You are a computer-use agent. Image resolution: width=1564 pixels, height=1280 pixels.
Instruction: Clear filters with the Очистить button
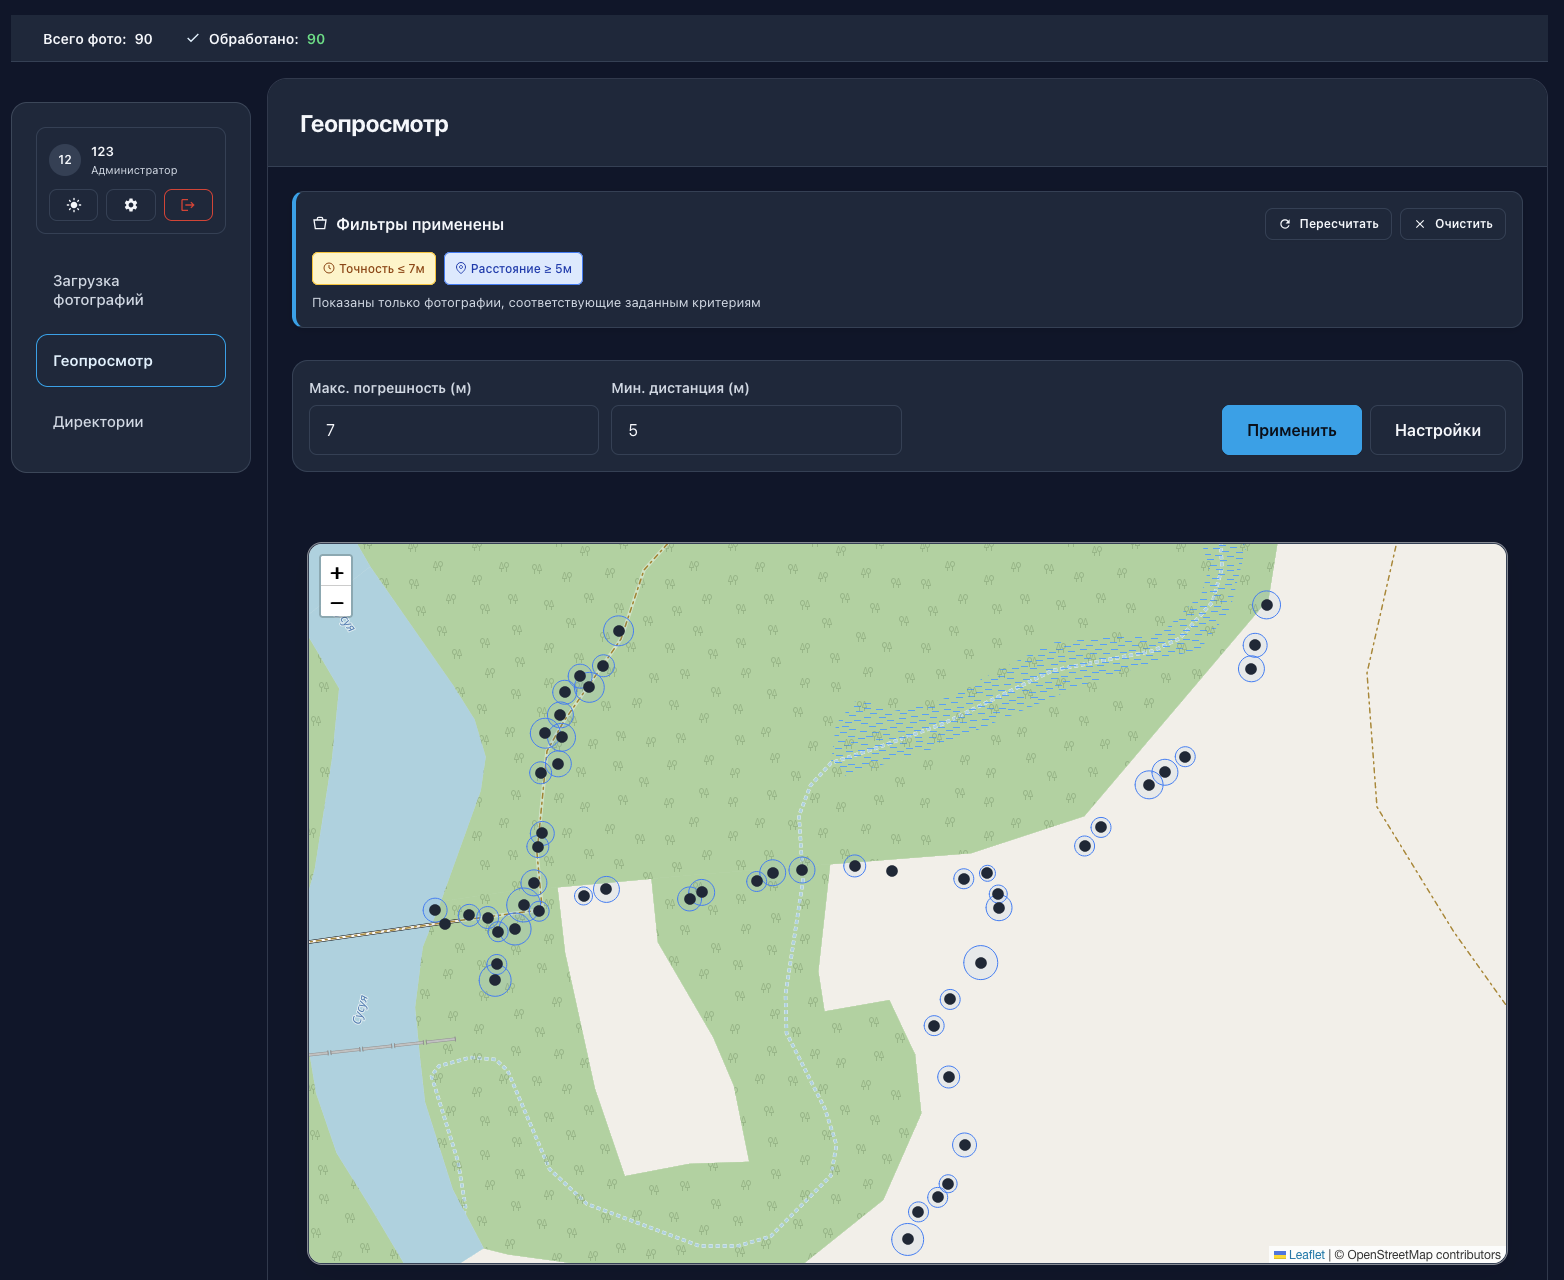1452,224
